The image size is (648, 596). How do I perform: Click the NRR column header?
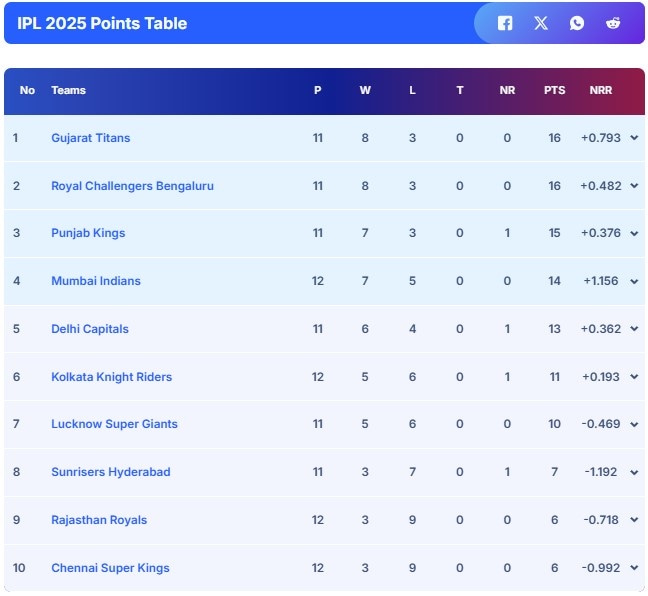coord(601,90)
